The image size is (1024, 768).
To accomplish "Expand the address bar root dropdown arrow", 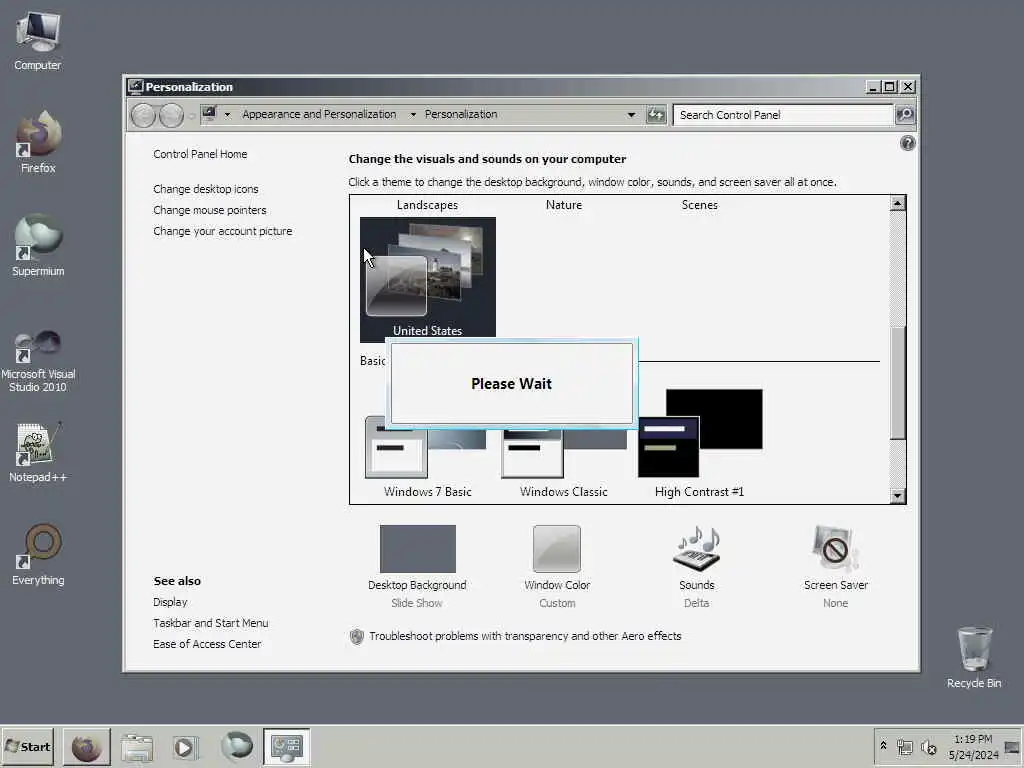I will (227, 115).
